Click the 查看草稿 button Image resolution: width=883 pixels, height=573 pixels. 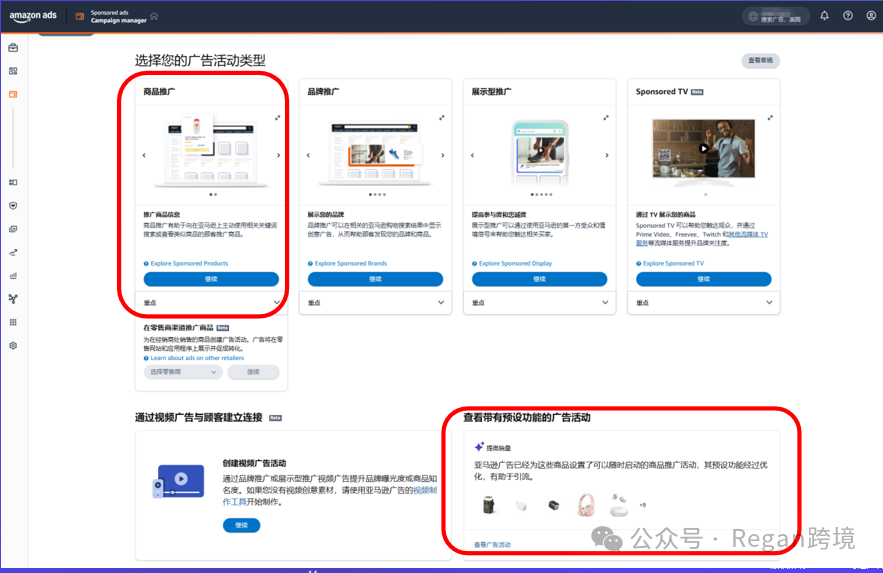point(760,61)
